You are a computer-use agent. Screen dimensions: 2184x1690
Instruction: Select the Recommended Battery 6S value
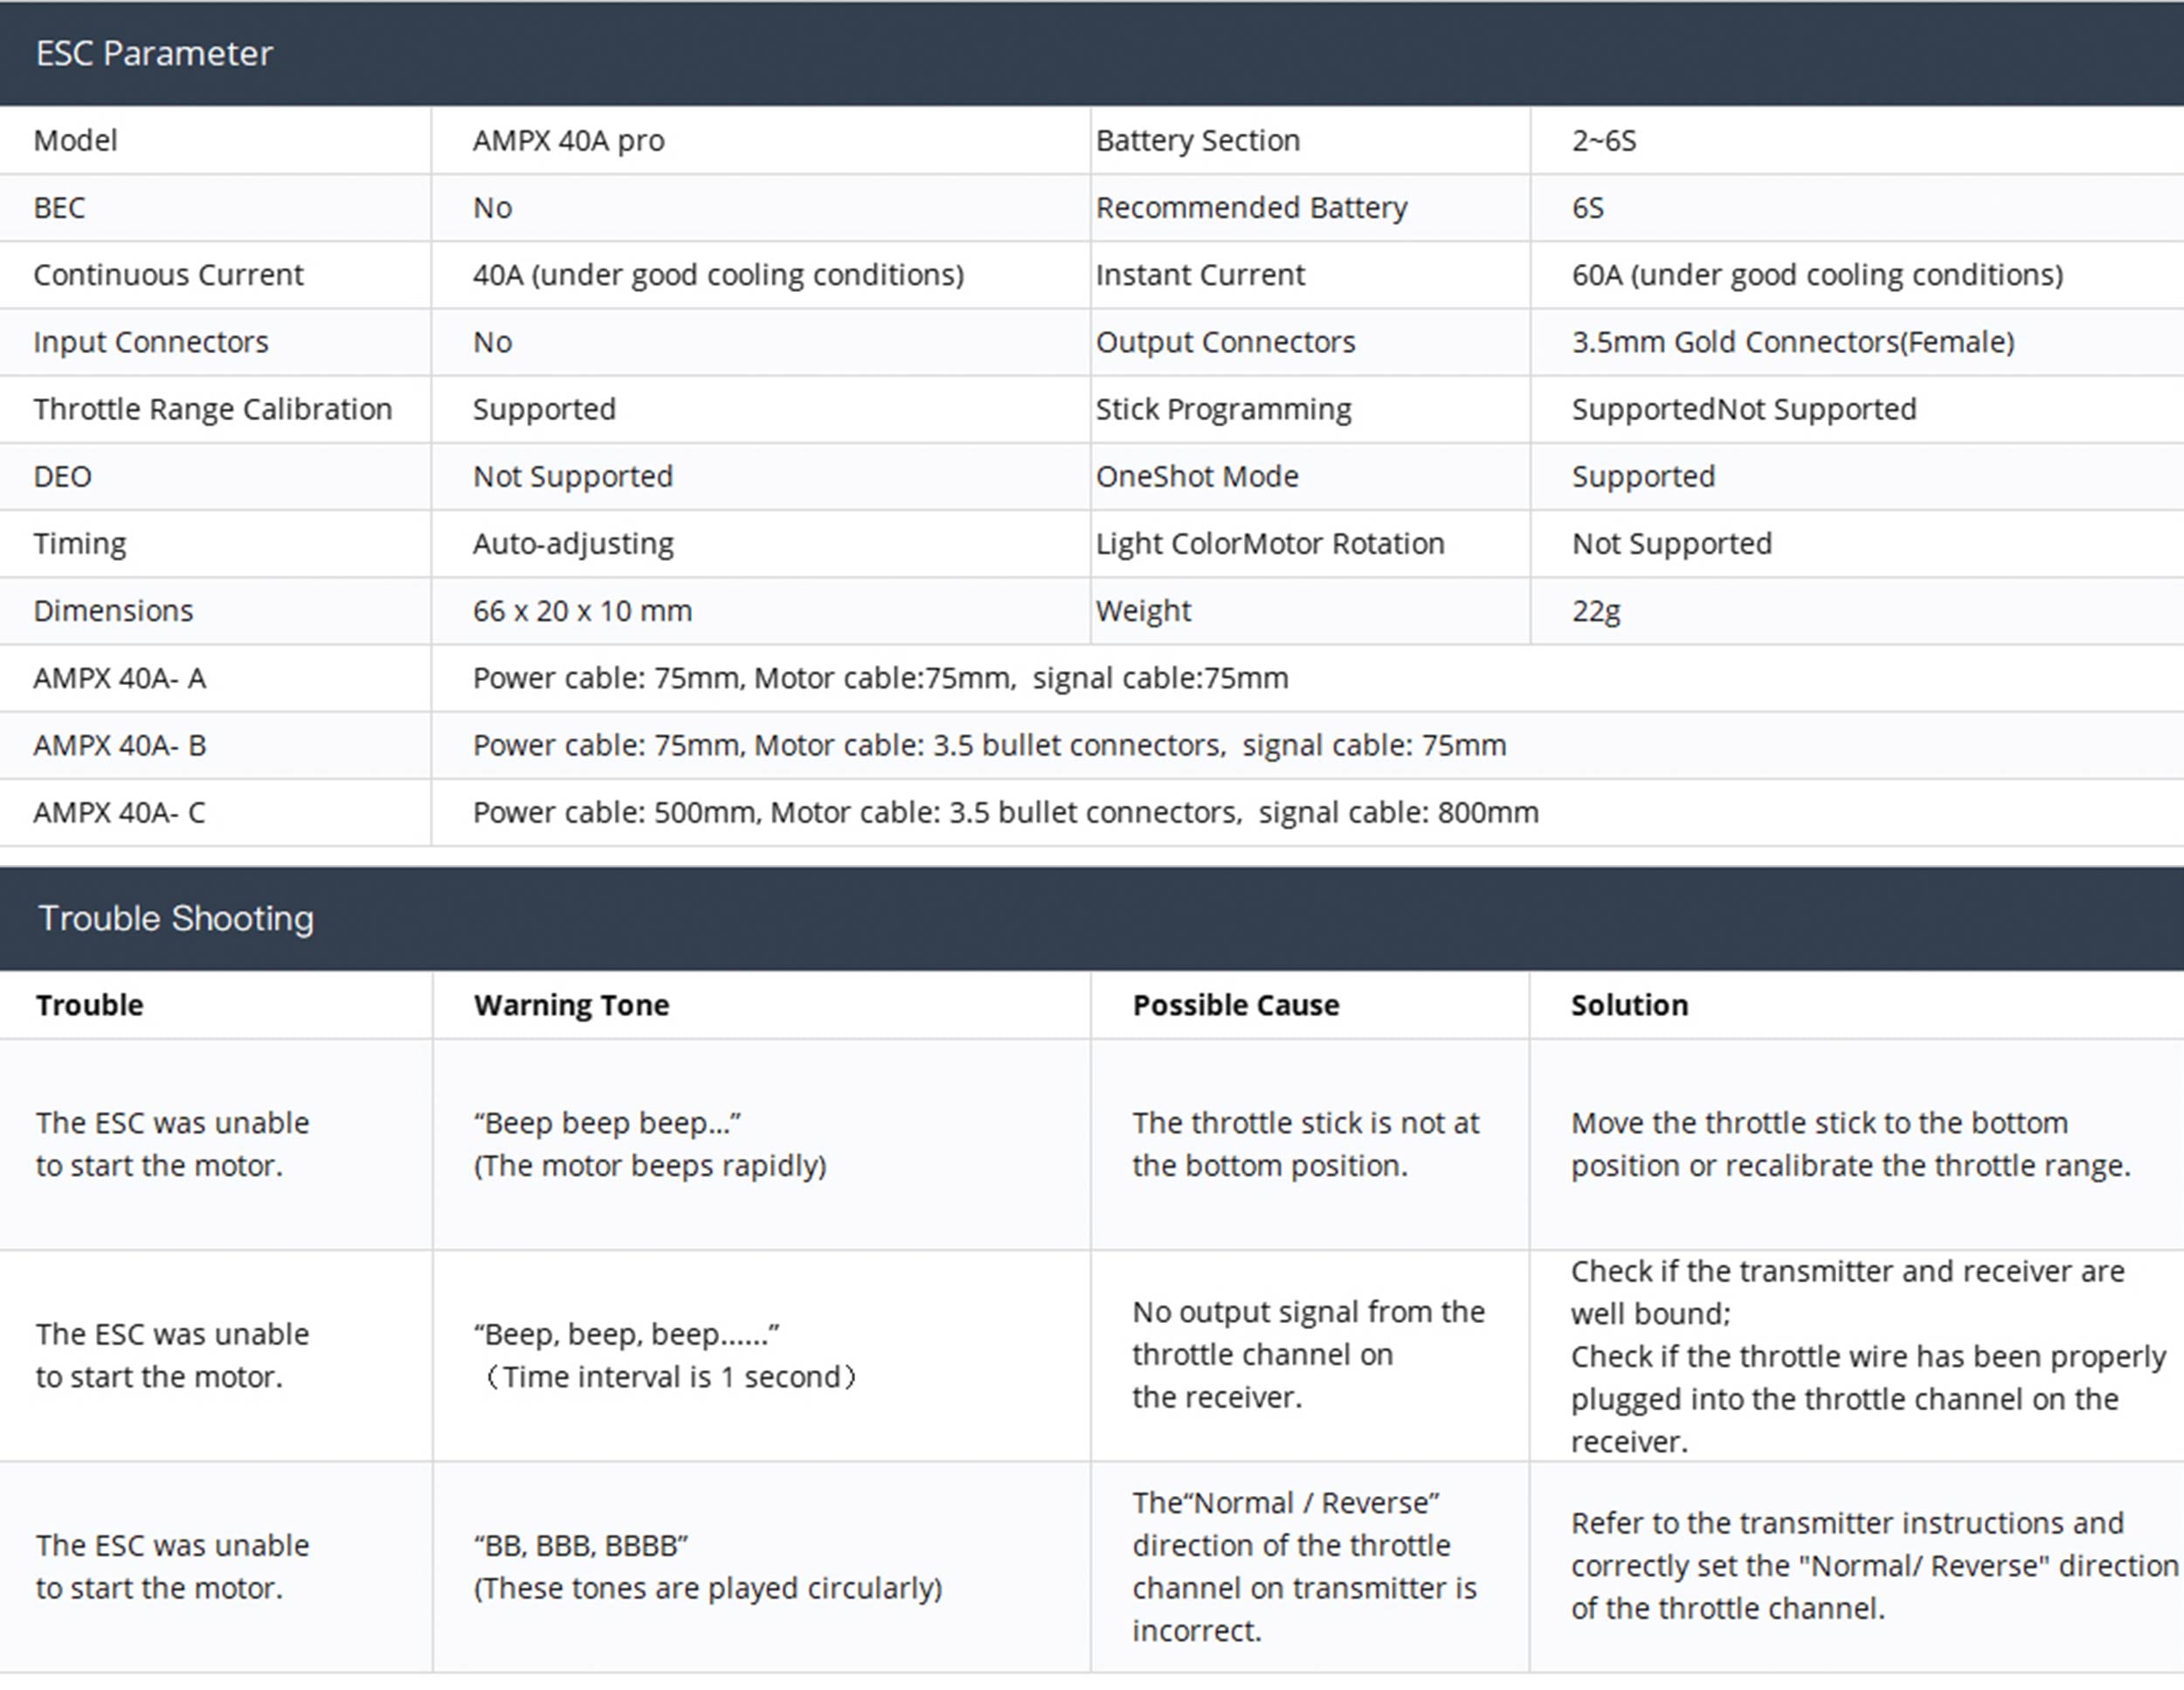point(1587,208)
